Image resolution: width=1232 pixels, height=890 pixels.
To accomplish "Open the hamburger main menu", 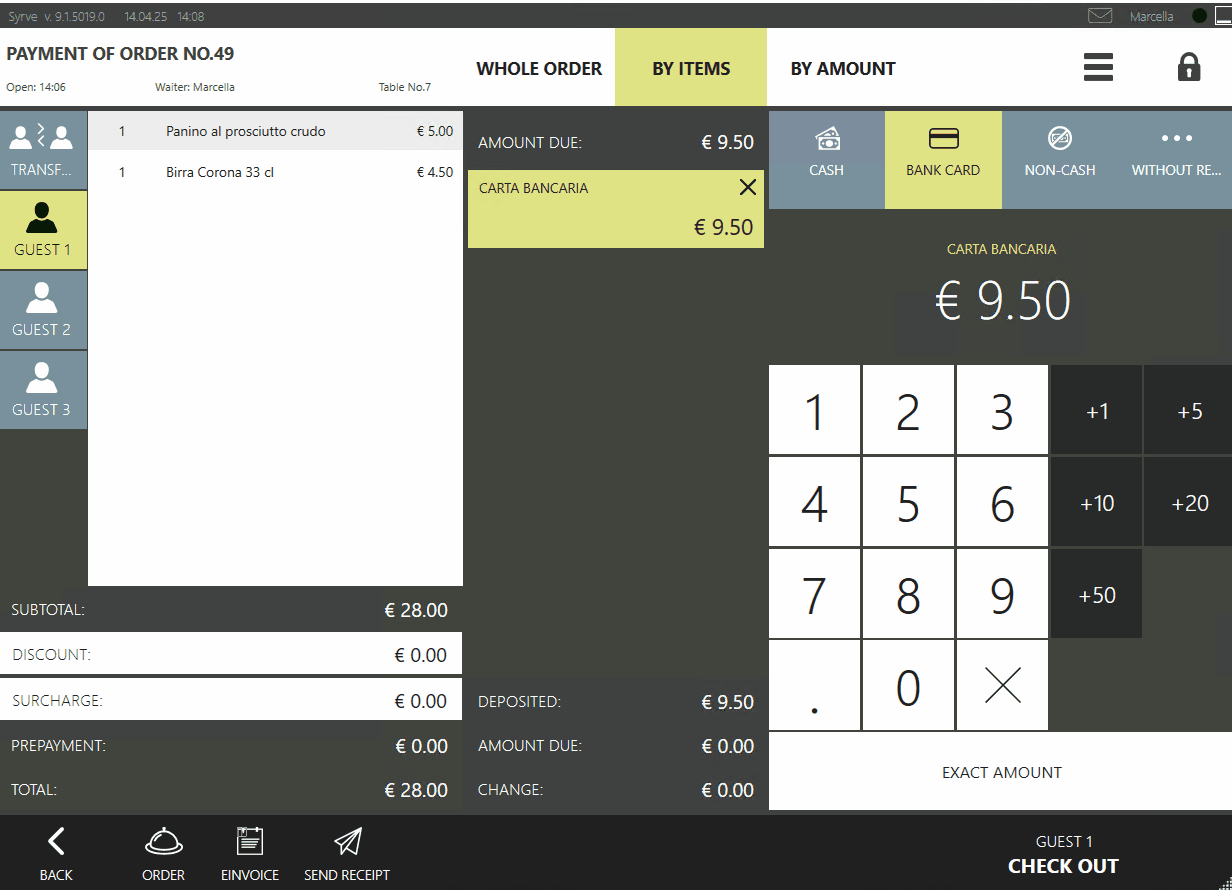I will [1098, 68].
